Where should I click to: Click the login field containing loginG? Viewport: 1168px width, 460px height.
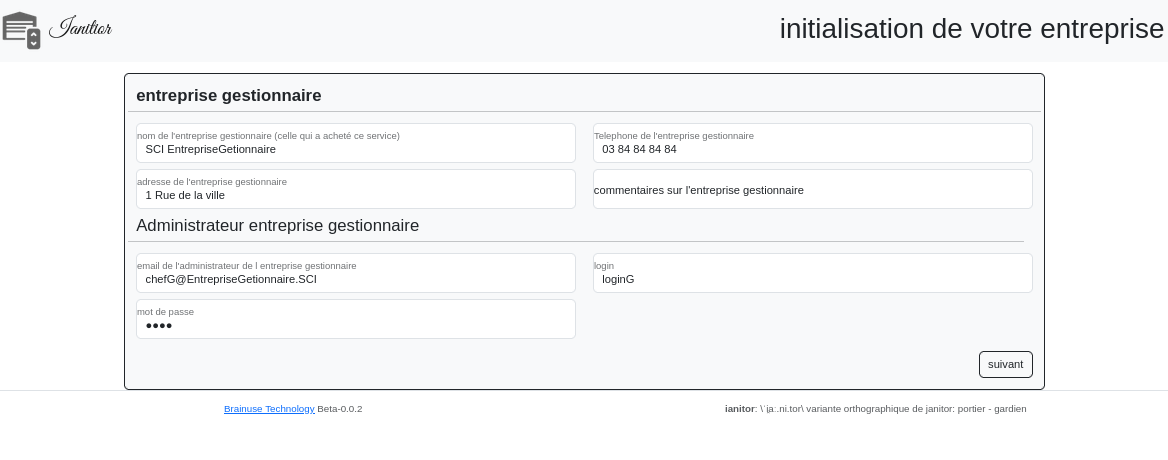(x=812, y=279)
